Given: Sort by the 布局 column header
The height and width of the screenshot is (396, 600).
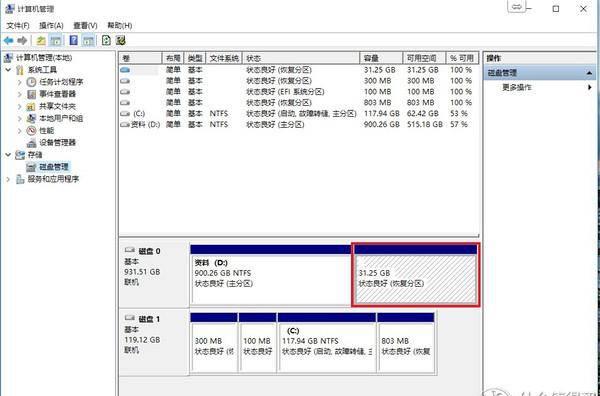Looking at the screenshot, I should (x=173, y=58).
